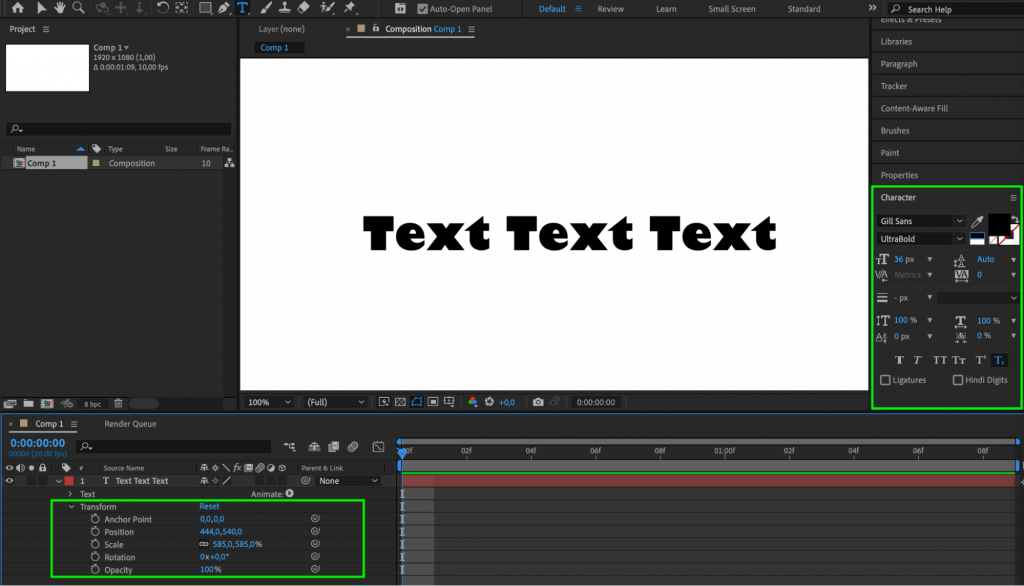Select the Type tool in the toolbar
The image size is (1024, 586).
[242, 9]
